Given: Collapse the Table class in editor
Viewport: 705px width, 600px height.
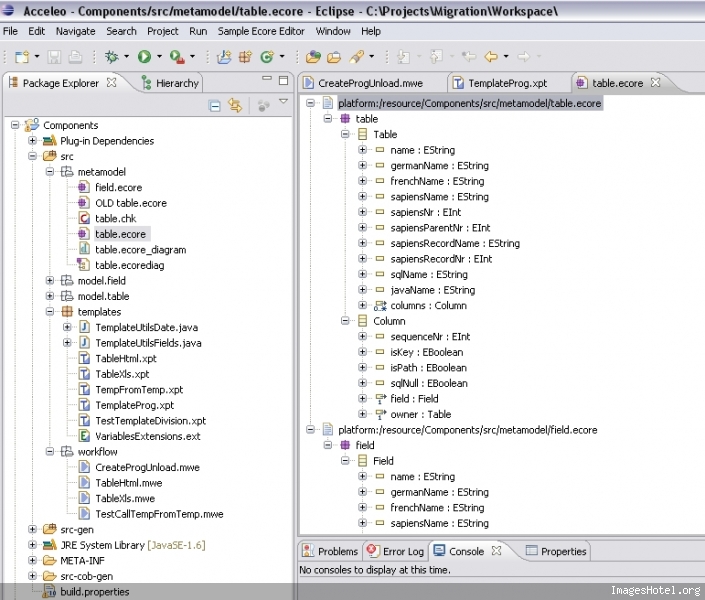Looking at the screenshot, I should click(345, 134).
